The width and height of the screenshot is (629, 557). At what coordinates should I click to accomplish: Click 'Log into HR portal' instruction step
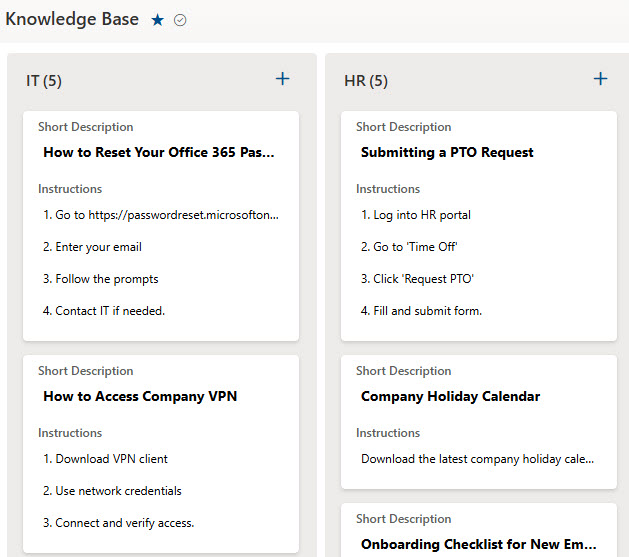(416, 215)
